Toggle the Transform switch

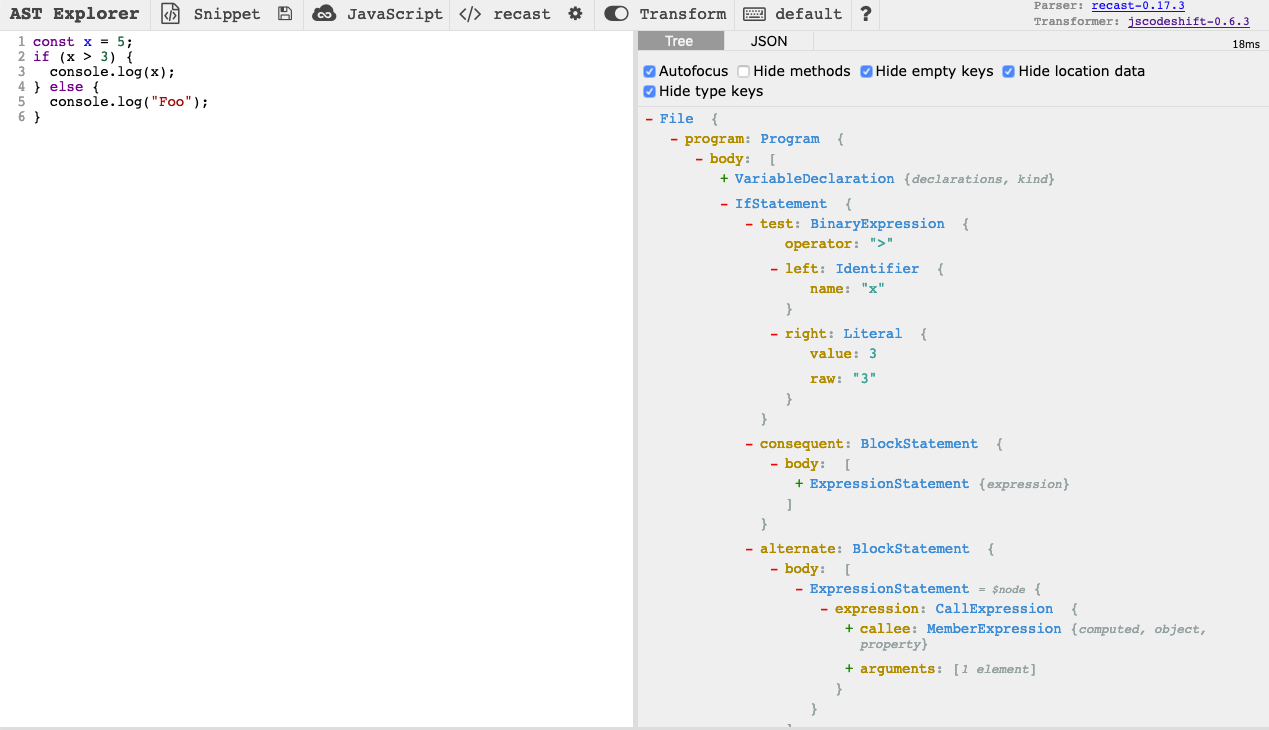point(615,14)
